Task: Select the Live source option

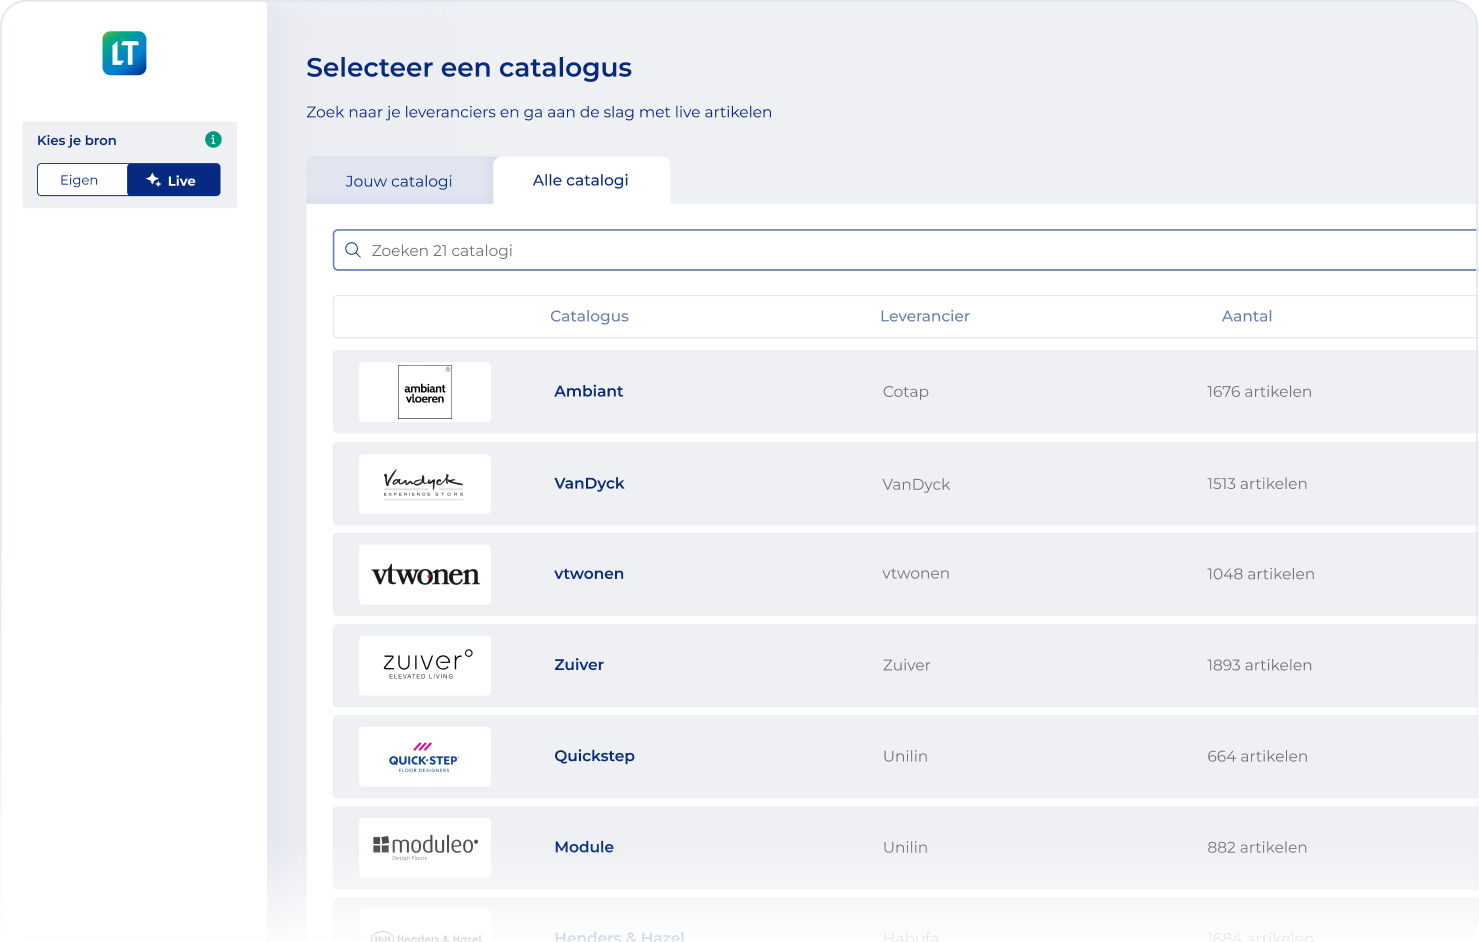Action: tap(173, 180)
